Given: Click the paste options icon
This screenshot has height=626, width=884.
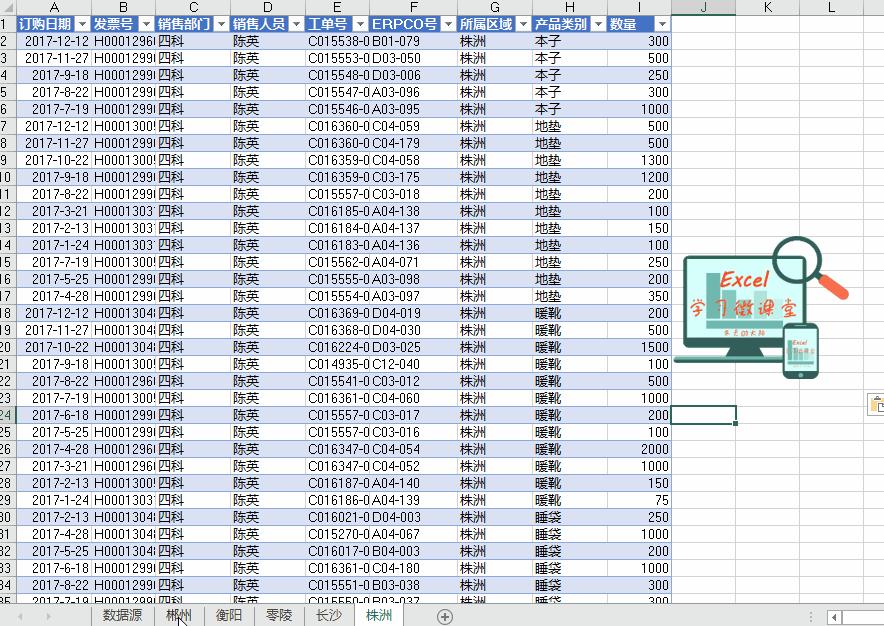Looking at the screenshot, I should pos(876,404).
